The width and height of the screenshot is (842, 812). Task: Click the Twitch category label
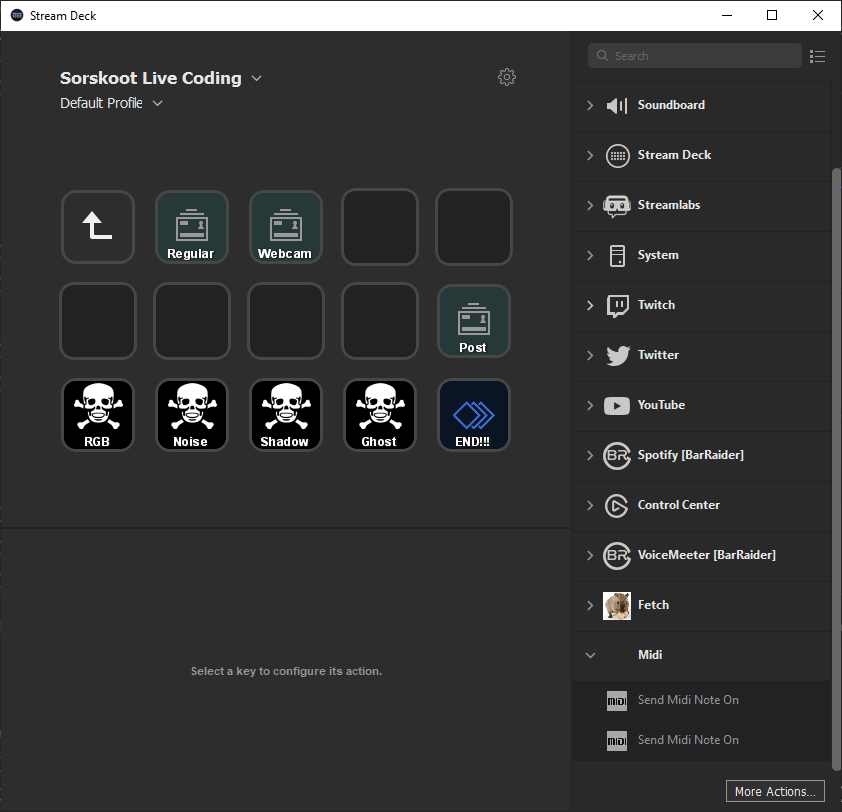coord(656,305)
